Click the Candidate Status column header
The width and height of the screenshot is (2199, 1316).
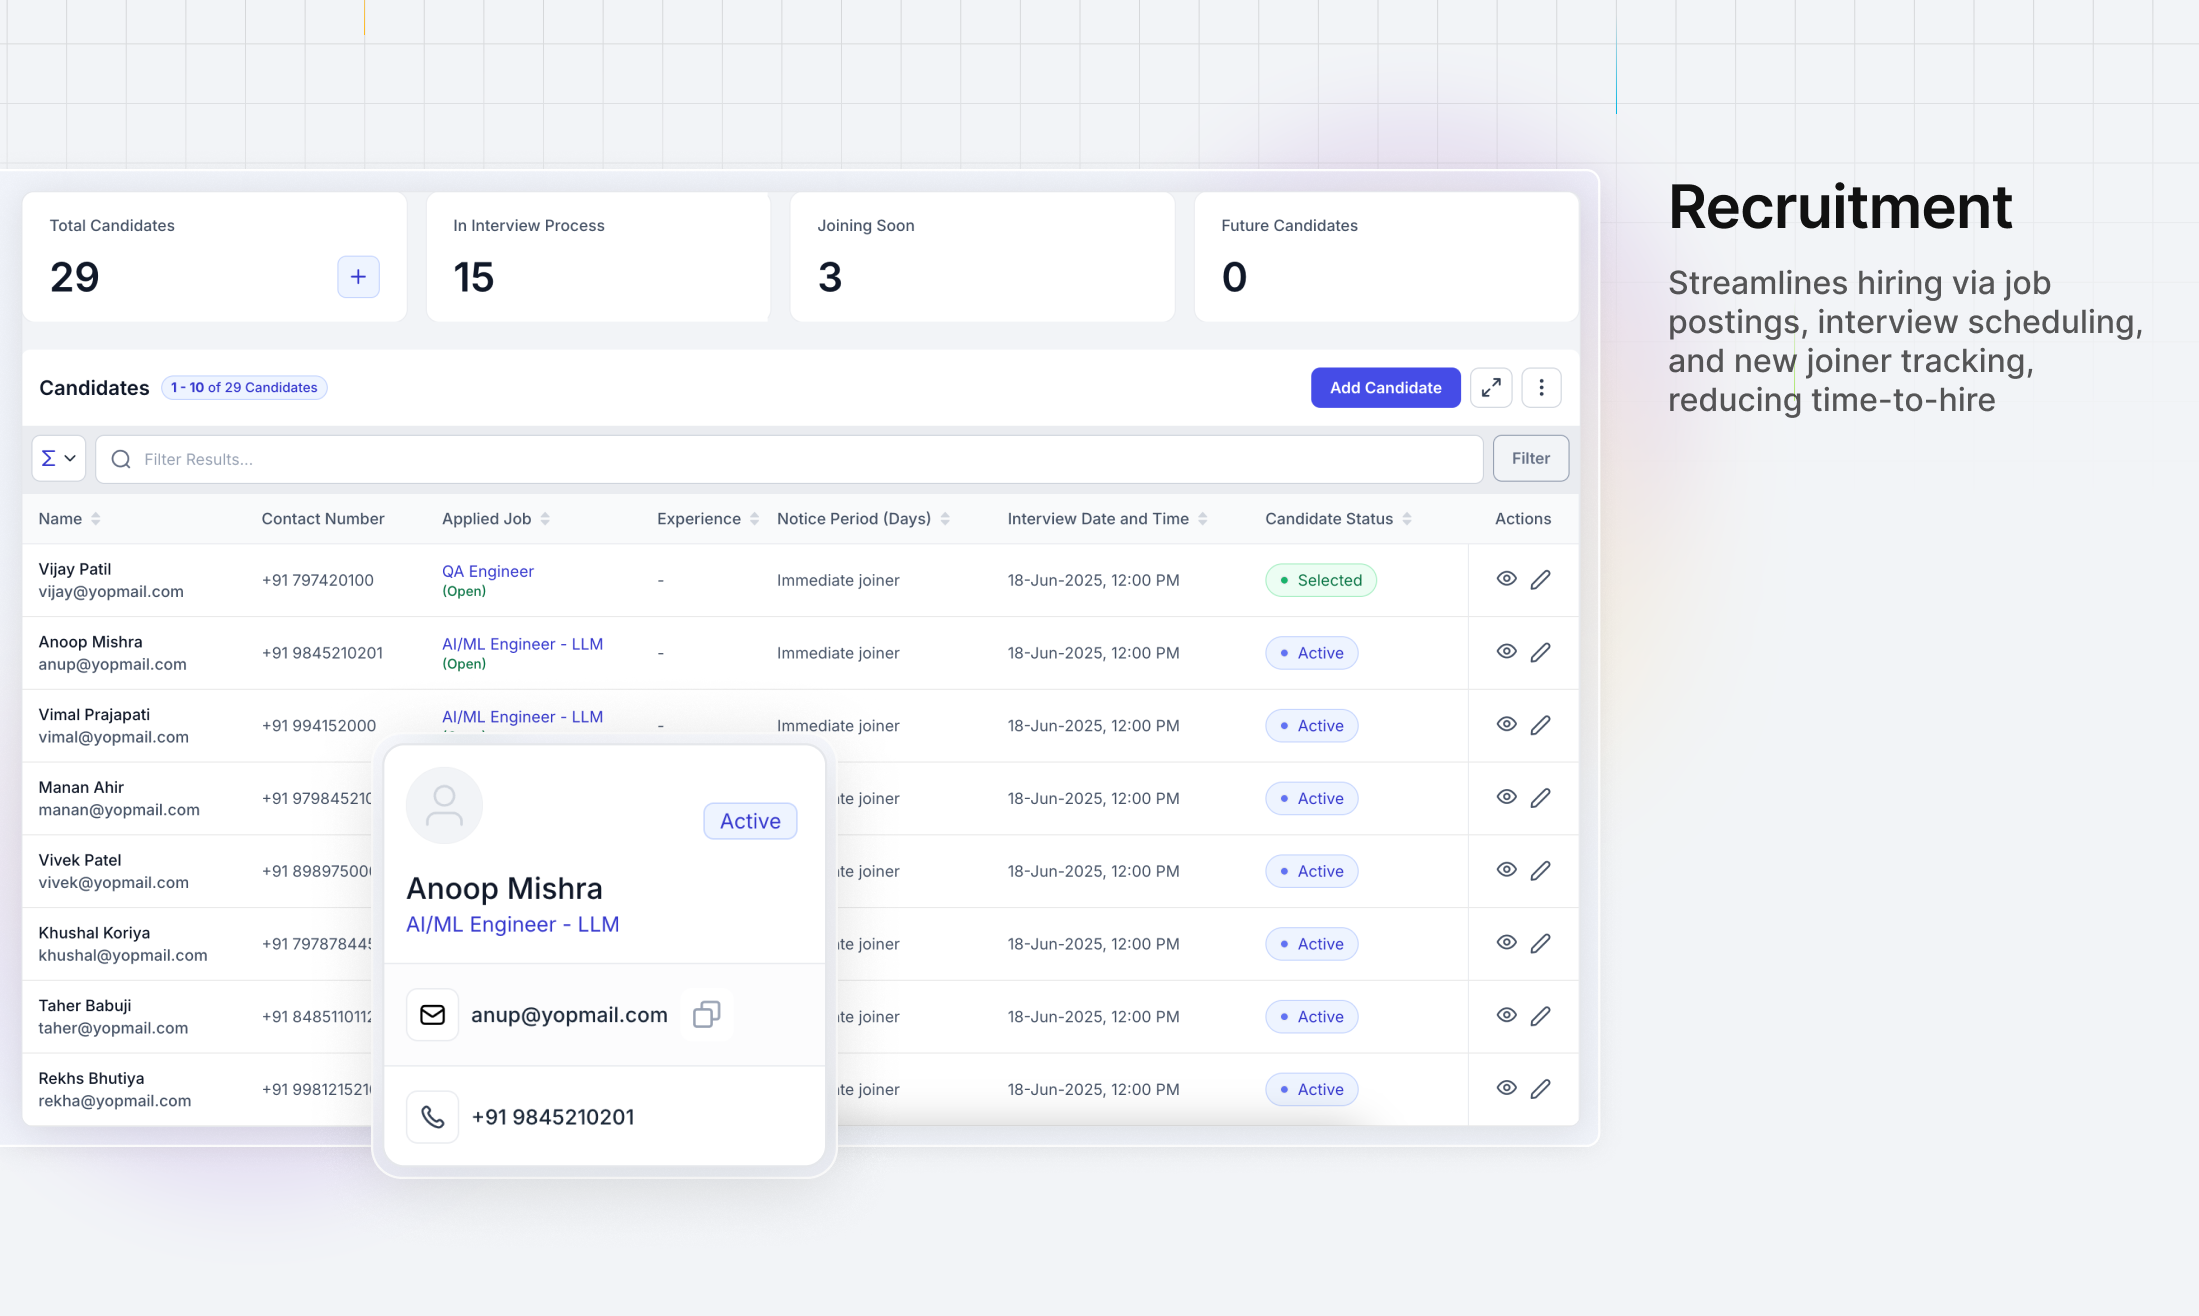(x=1329, y=518)
